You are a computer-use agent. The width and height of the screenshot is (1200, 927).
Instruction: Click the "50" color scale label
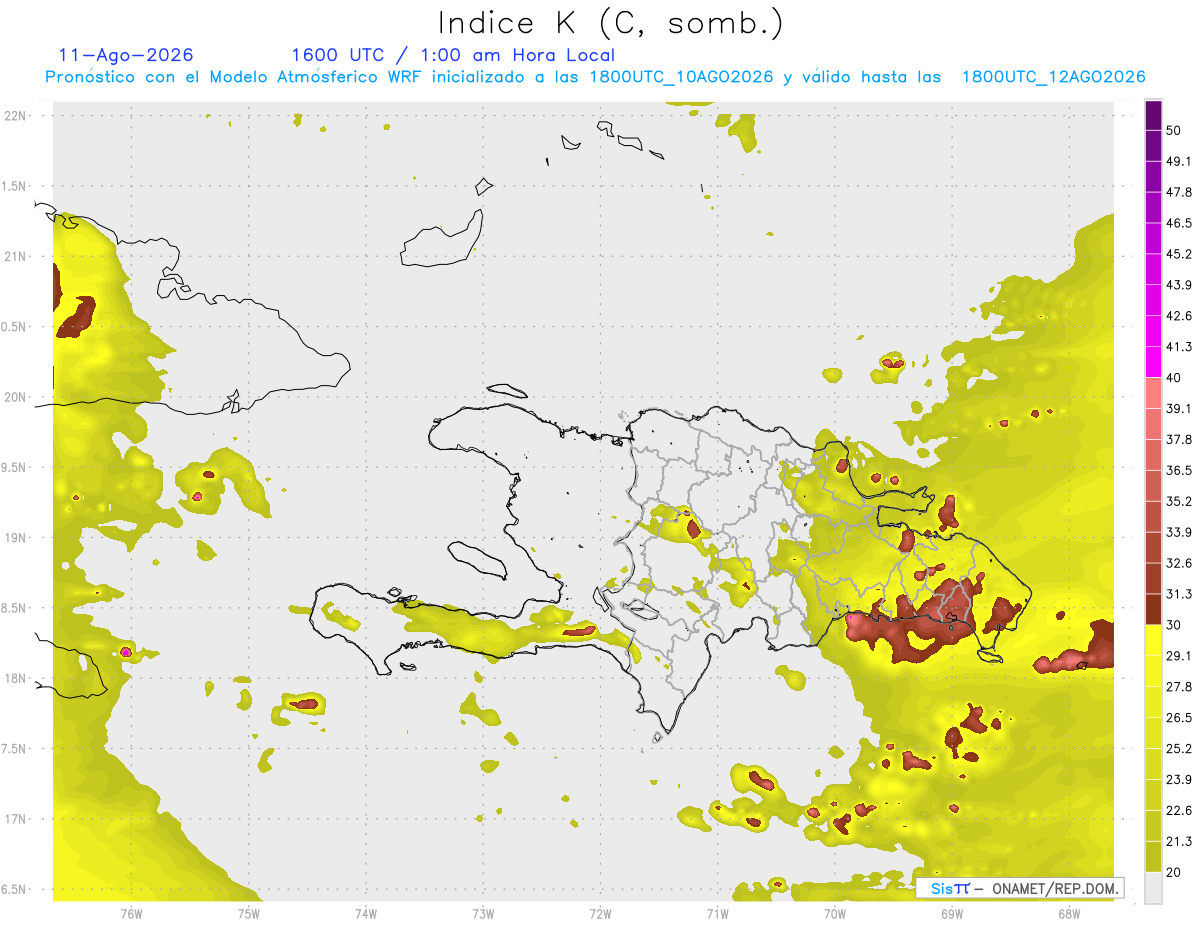point(1173,130)
